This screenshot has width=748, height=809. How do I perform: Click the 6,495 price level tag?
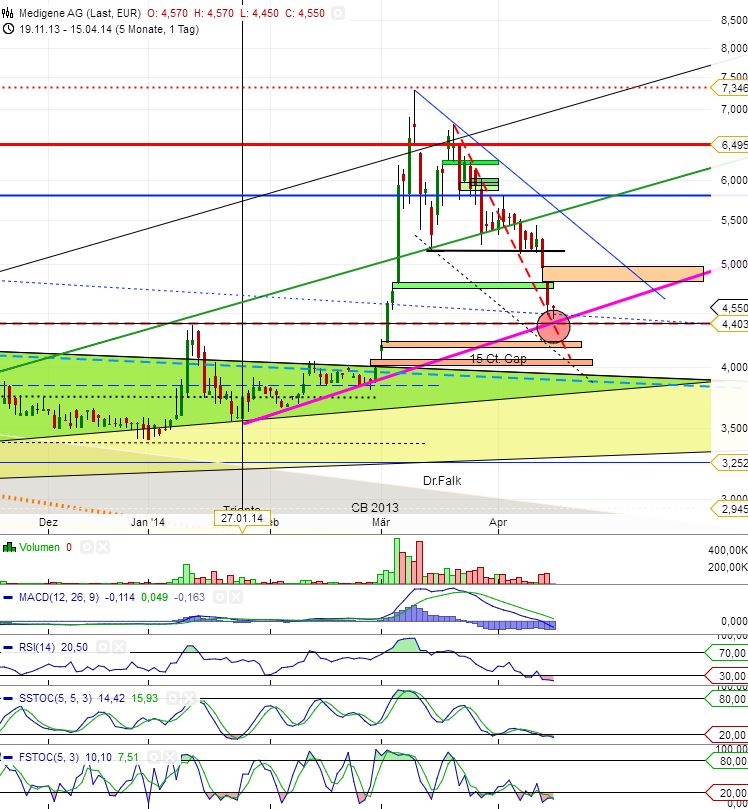730,144
